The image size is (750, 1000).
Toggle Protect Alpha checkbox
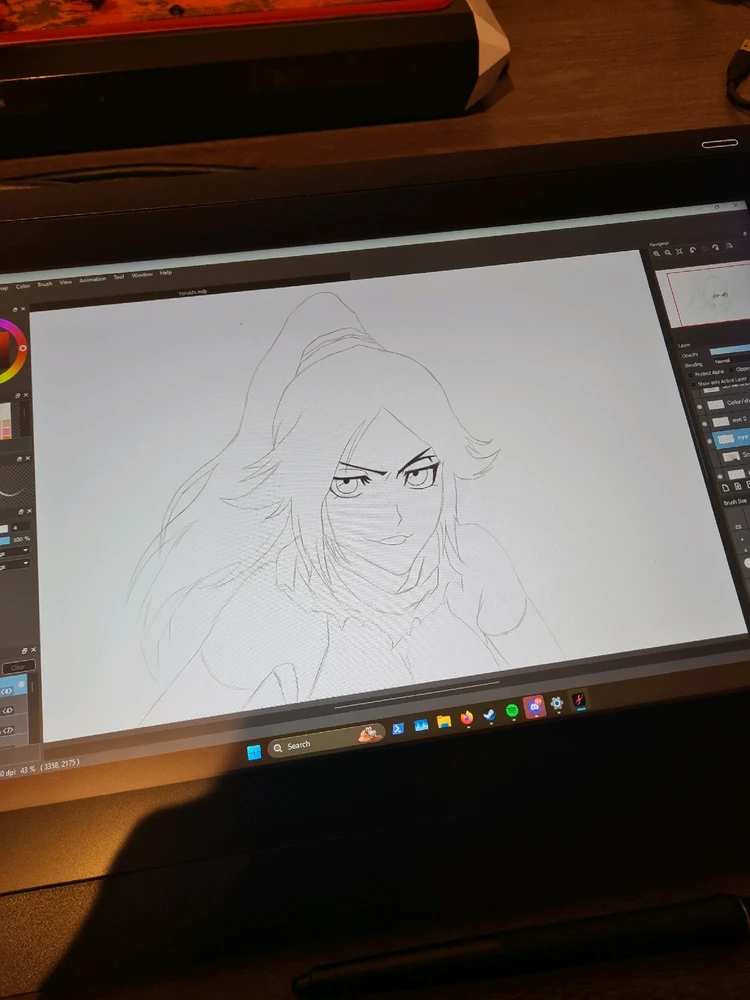pos(691,374)
